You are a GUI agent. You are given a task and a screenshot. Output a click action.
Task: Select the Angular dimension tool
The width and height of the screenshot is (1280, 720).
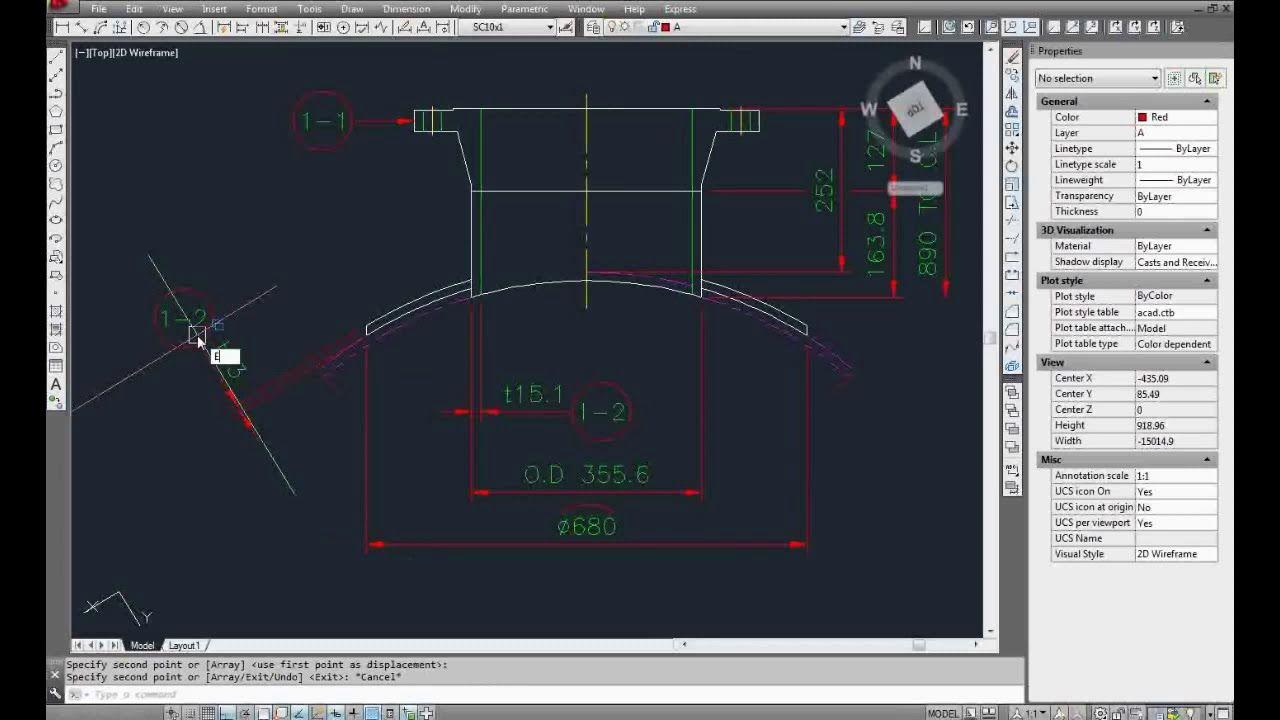click(199, 27)
